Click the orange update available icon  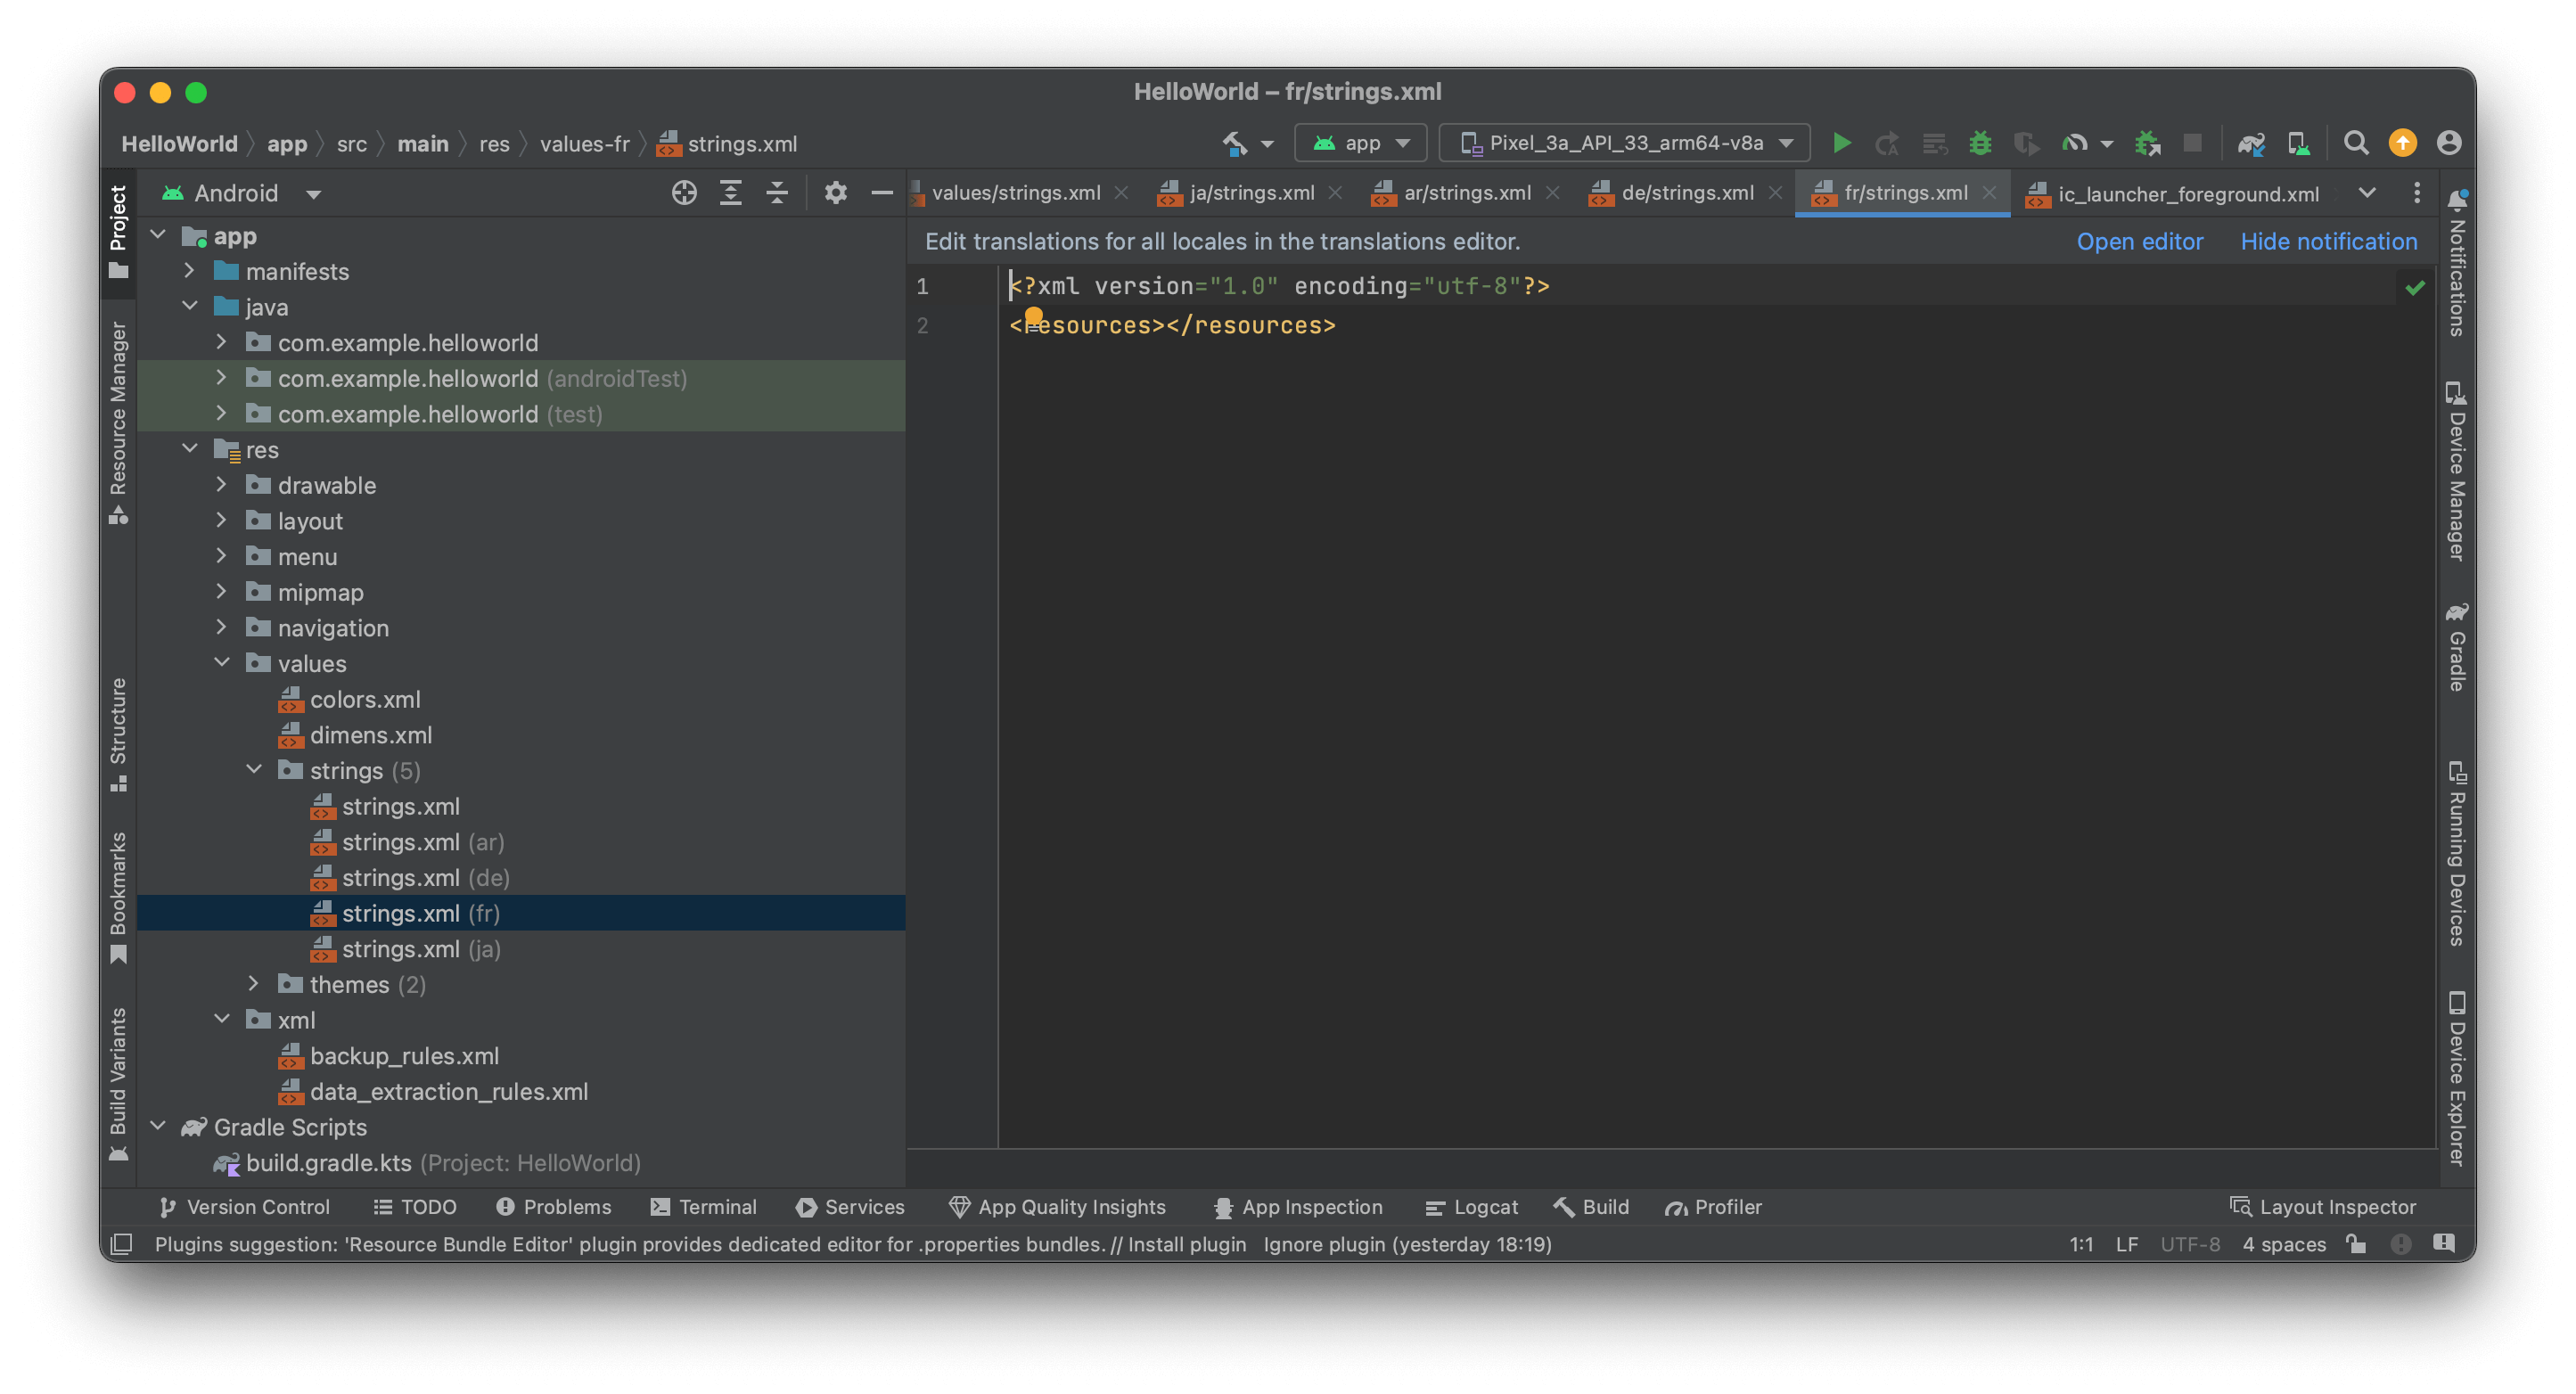[x=2402, y=143]
